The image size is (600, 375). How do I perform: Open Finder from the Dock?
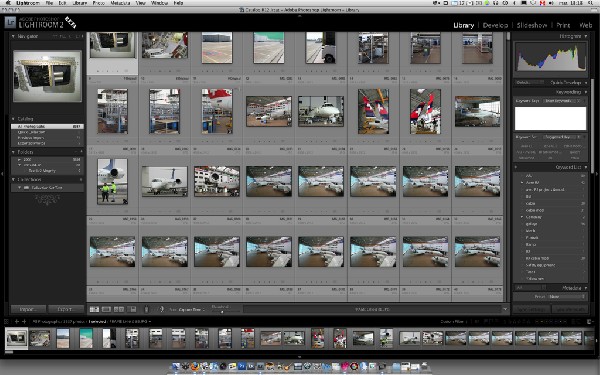[176, 366]
